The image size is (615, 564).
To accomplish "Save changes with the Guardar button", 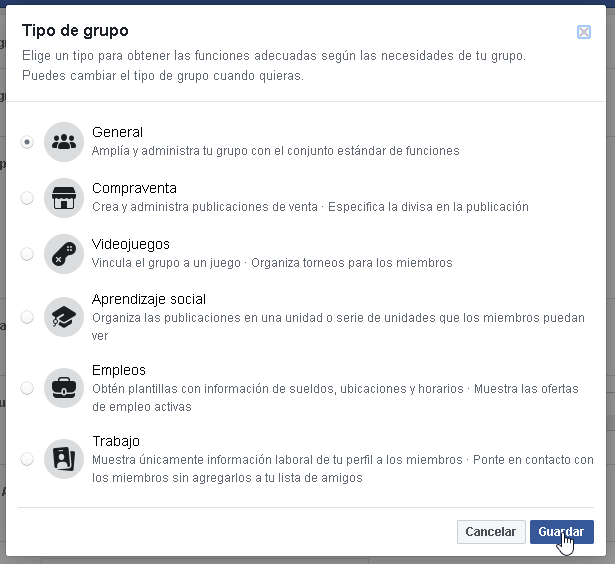I will (562, 532).
